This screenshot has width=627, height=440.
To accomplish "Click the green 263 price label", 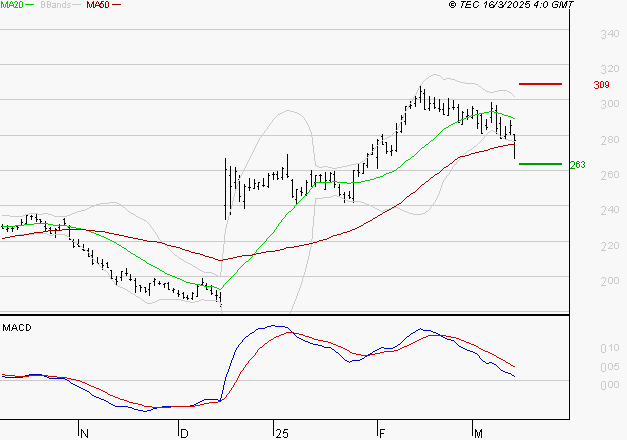I will (576, 165).
